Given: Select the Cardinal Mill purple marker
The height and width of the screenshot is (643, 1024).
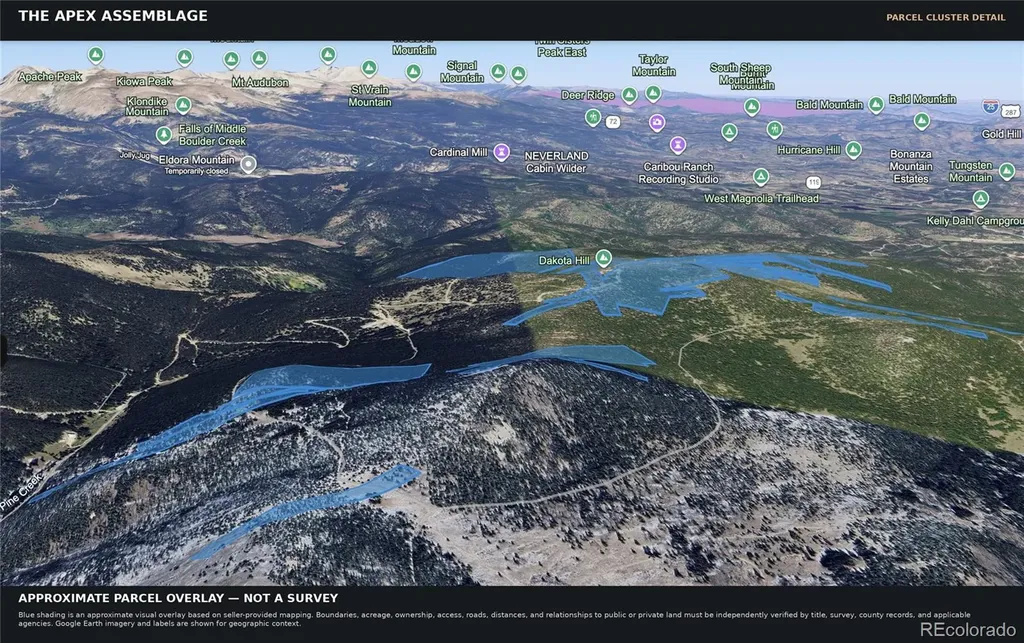Looking at the screenshot, I should tap(501, 152).
